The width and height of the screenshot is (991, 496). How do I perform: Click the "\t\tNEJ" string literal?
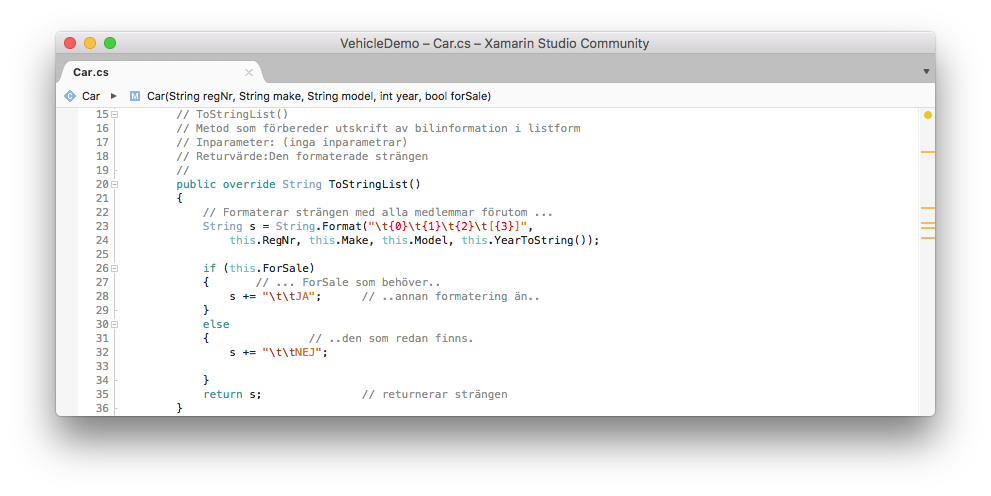(292, 352)
